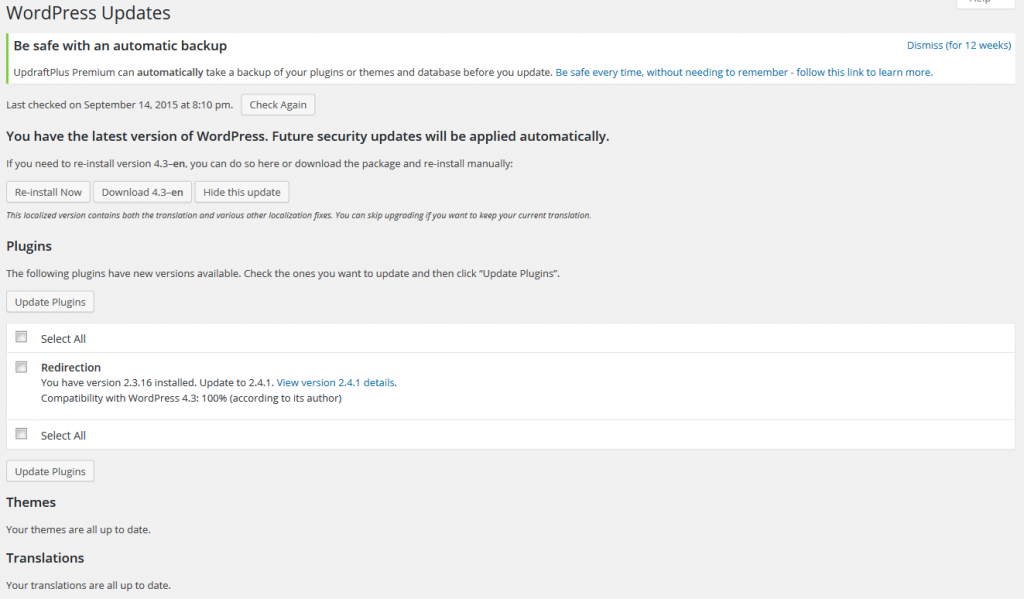Click the Translations section heading

45,557
